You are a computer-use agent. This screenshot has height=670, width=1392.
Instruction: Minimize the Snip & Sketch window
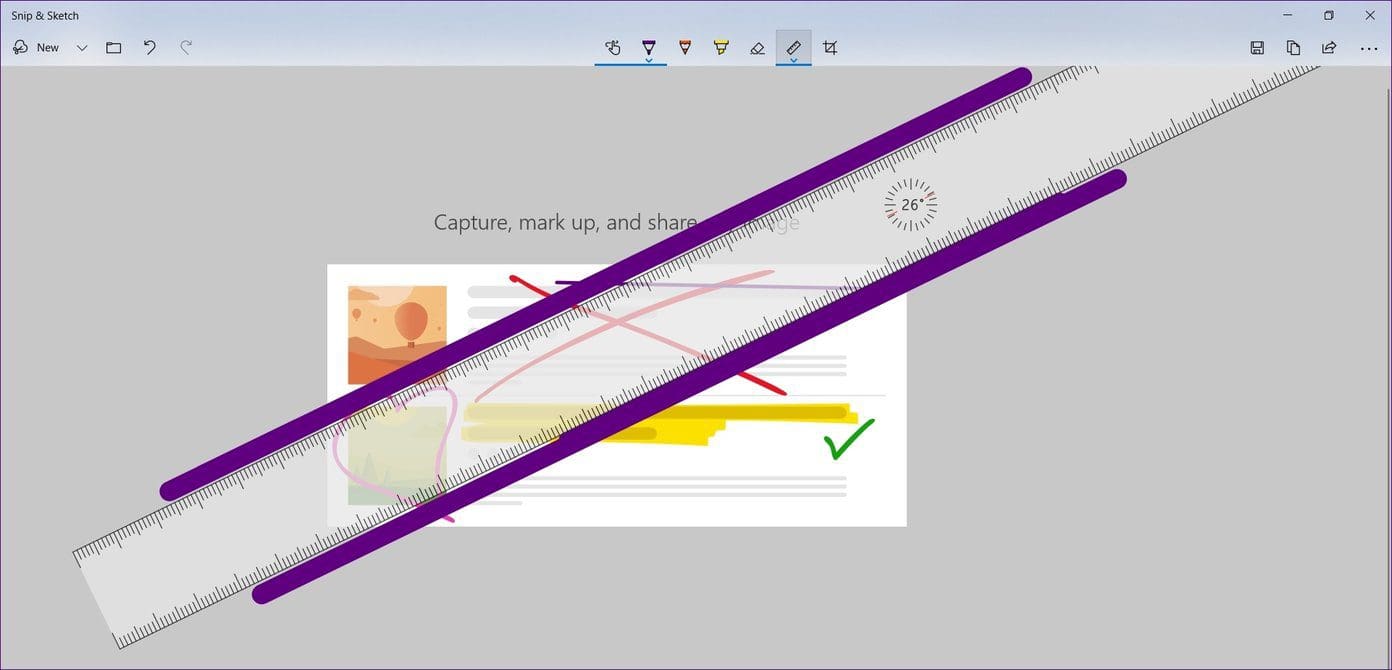click(1288, 15)
